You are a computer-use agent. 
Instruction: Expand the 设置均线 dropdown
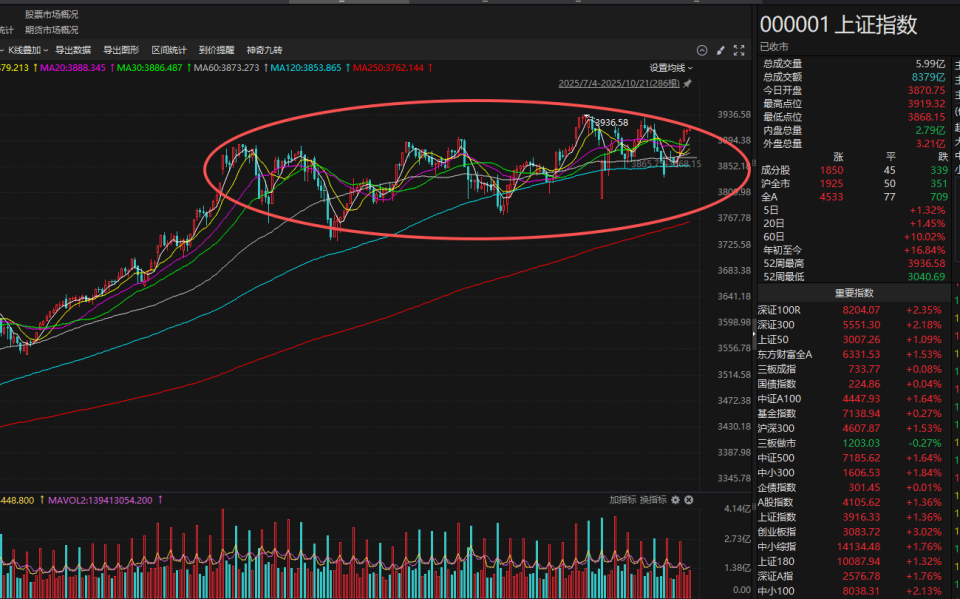pyautogui.click(x=671, y=68)
